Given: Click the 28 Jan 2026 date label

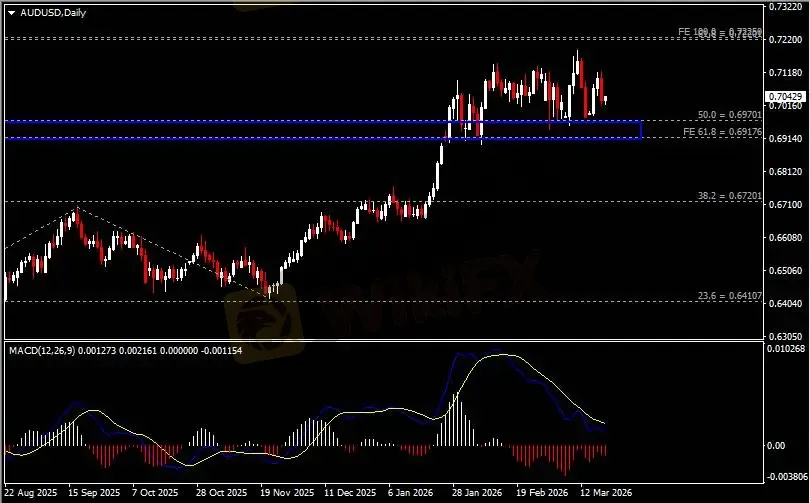Looking at the screenshot, I should (477, 493).
